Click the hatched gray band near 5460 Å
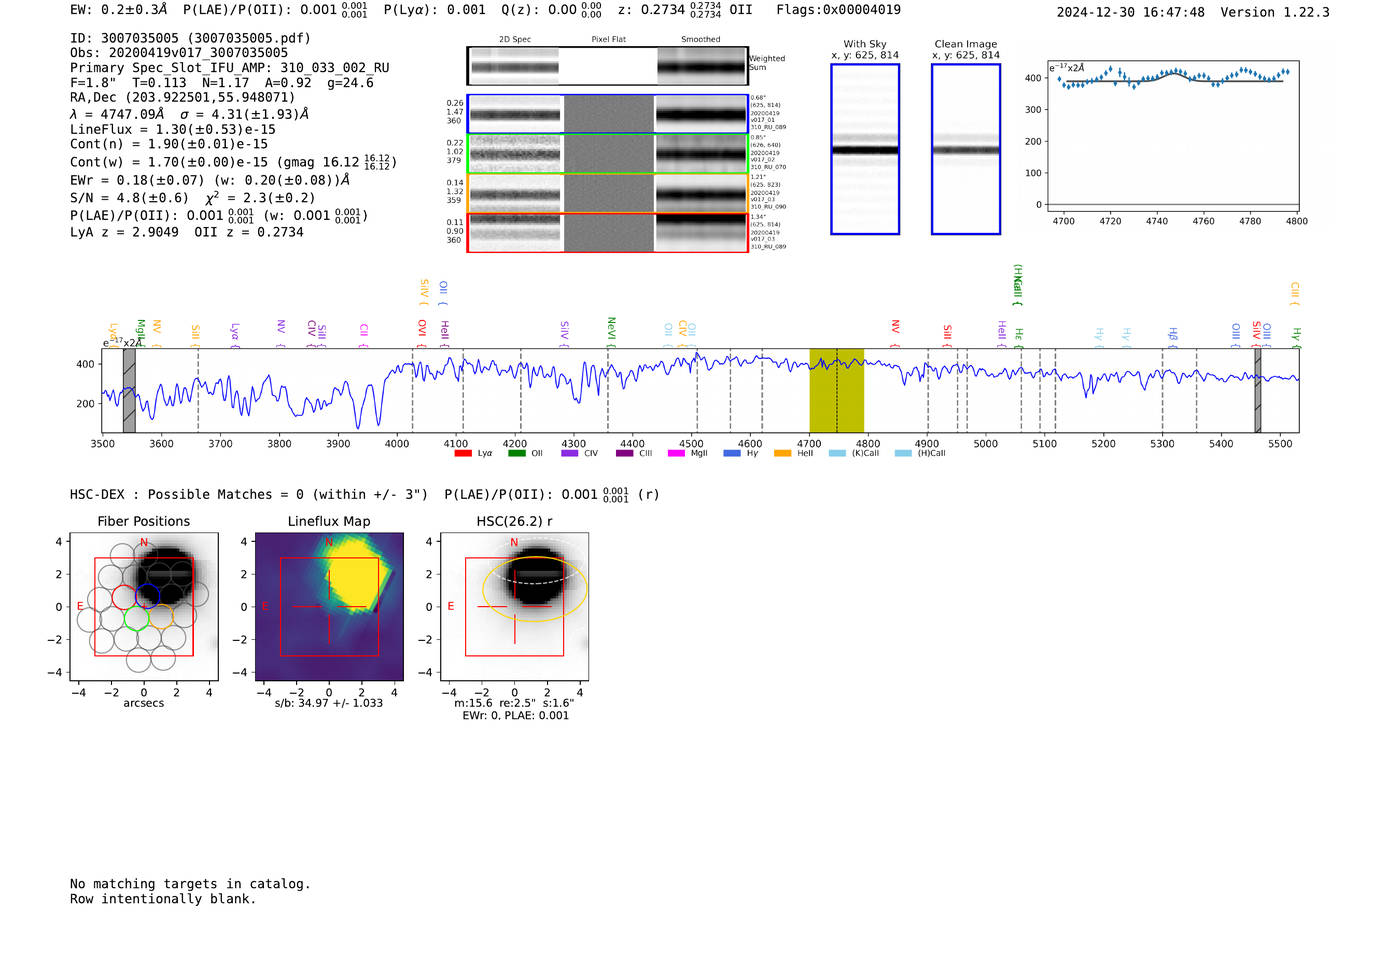This screenshot has height=953, width=1400. pyautogui.click(x=1258, y=390)
